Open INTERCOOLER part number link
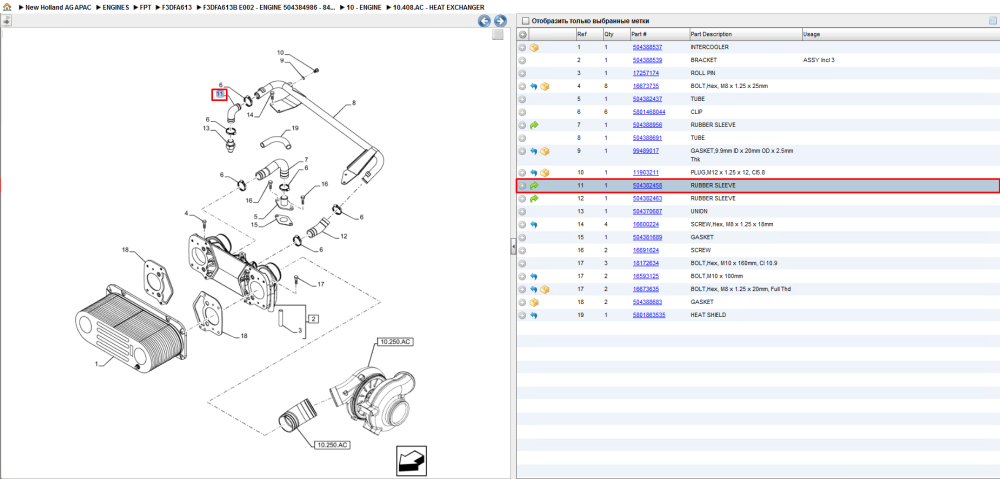The width and height of the screenshot is (1000, 479). (x=647, y=47)
